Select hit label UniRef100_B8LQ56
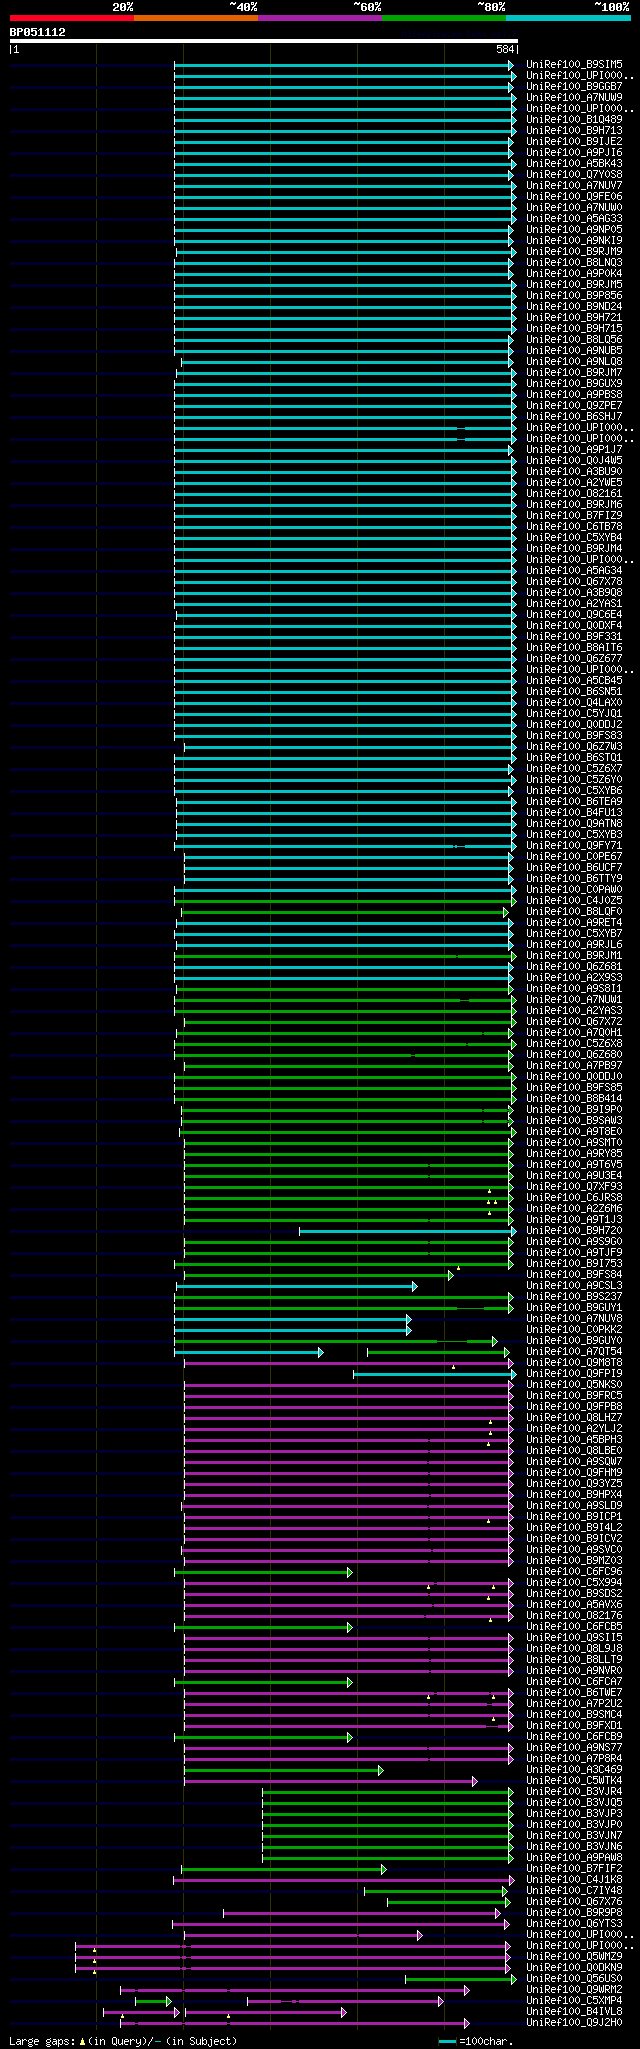The image size is (640, 2049). coord(574,340)
